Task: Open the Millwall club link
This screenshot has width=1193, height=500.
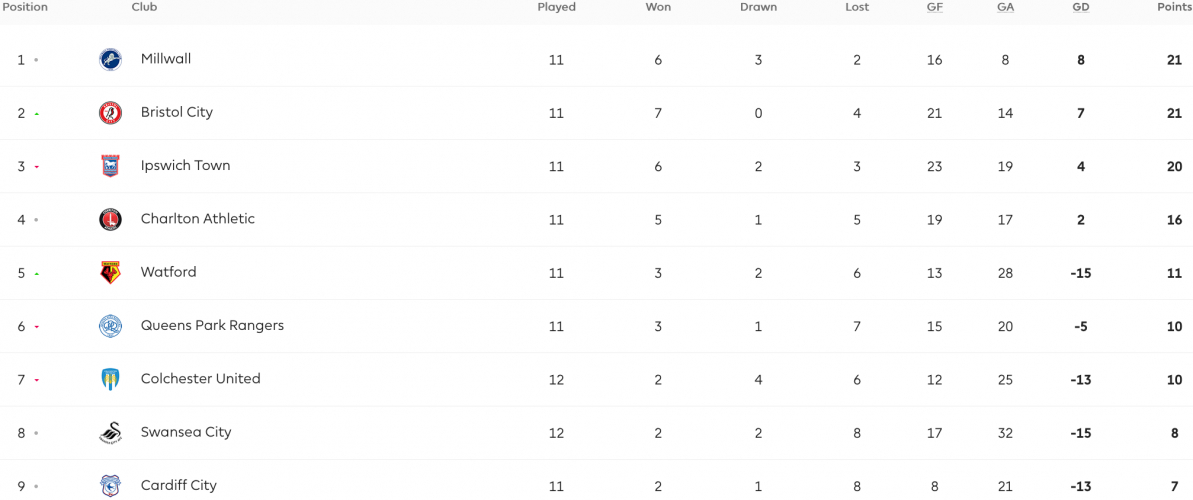Action: 166,59
